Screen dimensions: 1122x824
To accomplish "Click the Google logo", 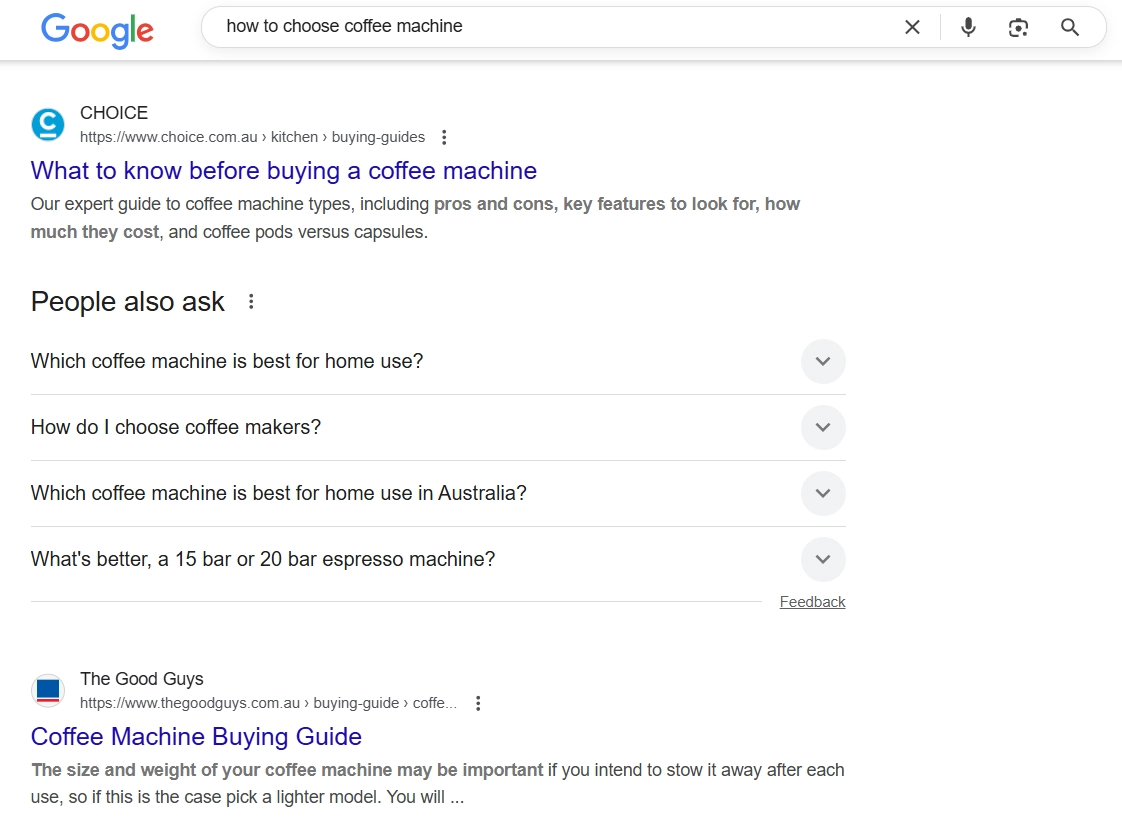I will click(97, 29).
